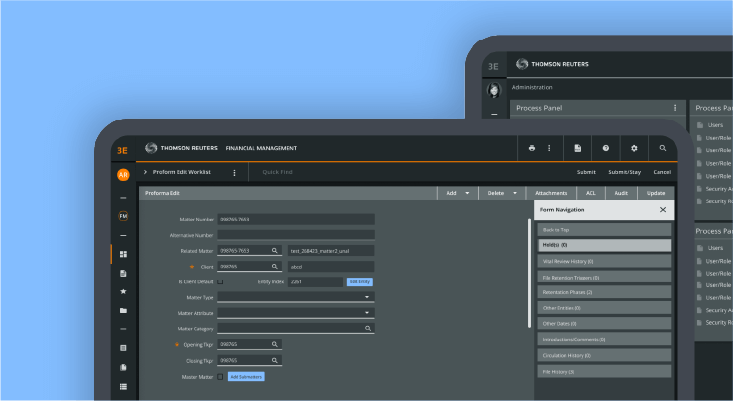Click the Quick Find input field
Viewport: 733px width, 401px height.
(x=277, y=172)
